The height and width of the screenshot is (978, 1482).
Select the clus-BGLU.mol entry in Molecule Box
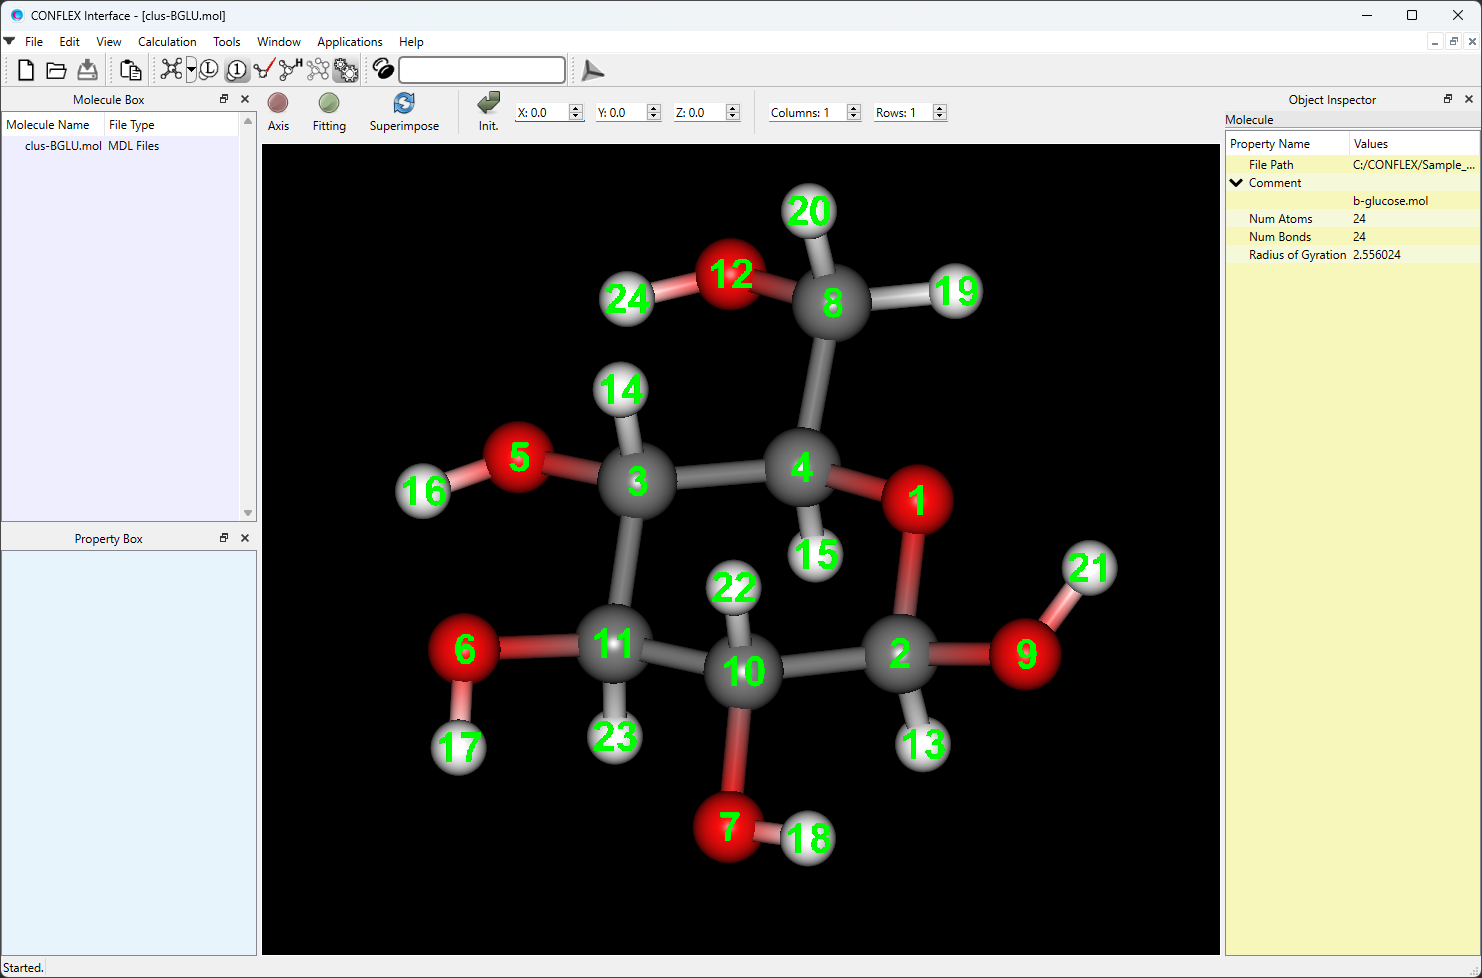pyautogui.click(x=64, y=145)
